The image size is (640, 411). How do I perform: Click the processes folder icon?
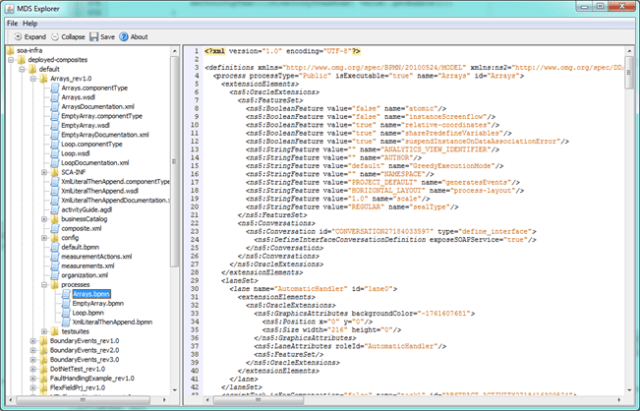(55, 285)
